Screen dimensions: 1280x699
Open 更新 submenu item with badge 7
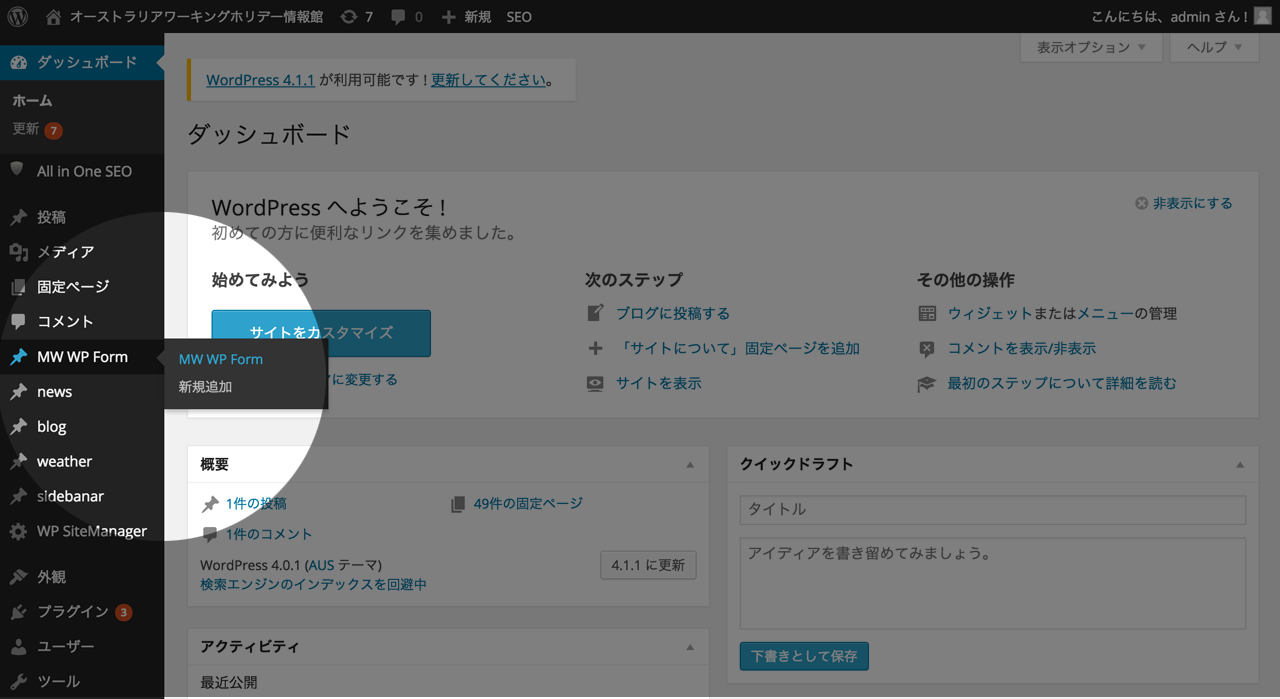[37, 129]
